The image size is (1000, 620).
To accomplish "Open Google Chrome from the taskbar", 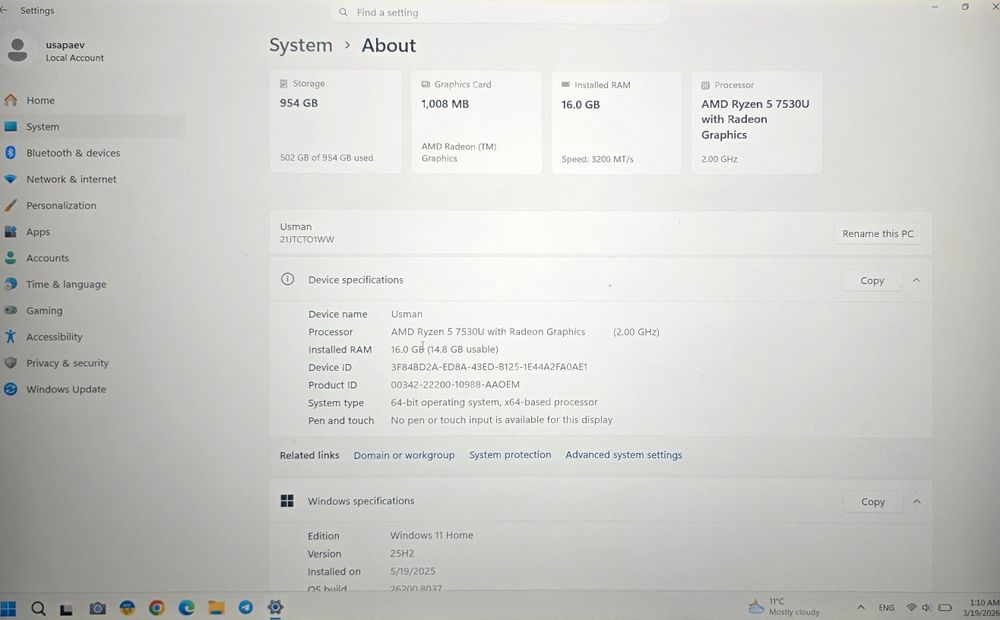I will [x=157, y=608].
